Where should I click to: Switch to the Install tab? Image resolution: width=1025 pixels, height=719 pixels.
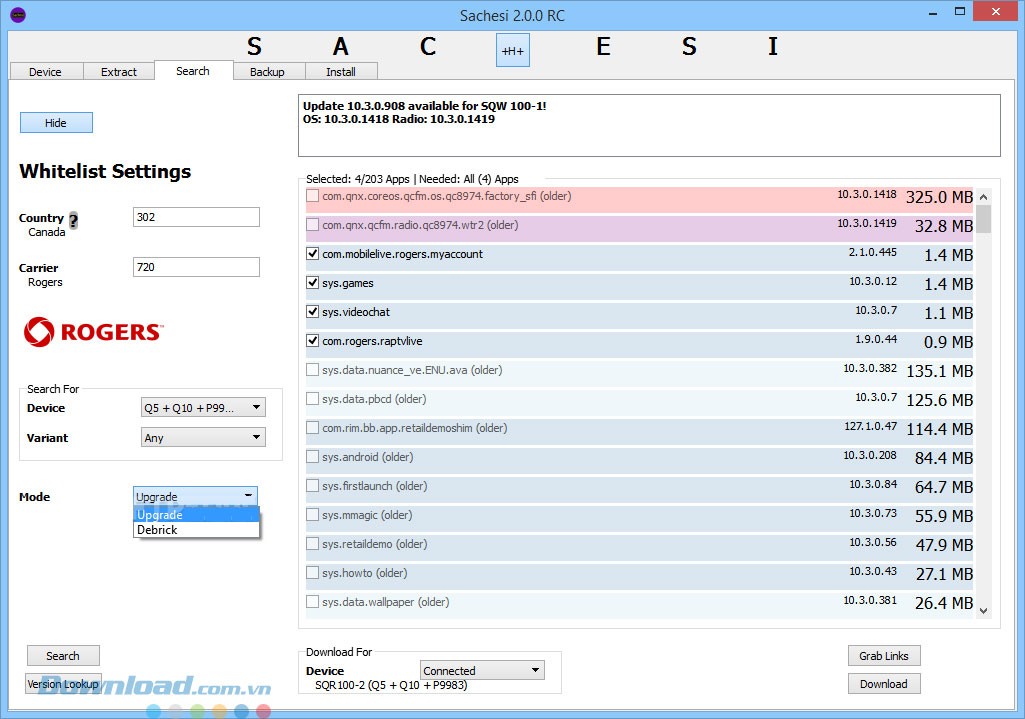[342, 71]
